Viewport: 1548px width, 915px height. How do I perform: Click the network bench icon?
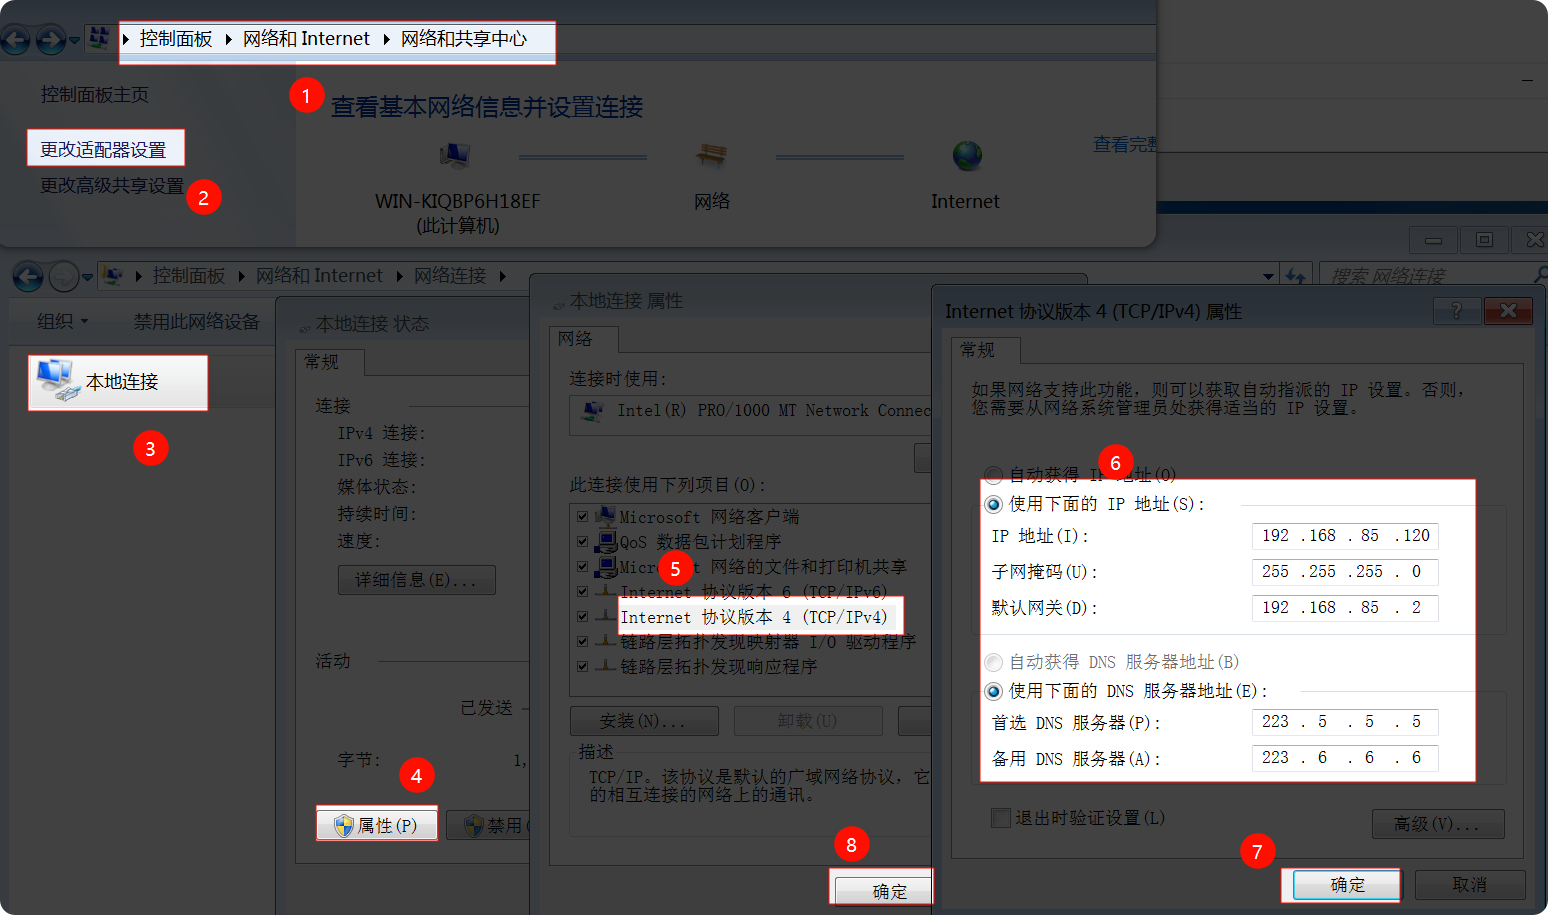click(x=711, y=156)
